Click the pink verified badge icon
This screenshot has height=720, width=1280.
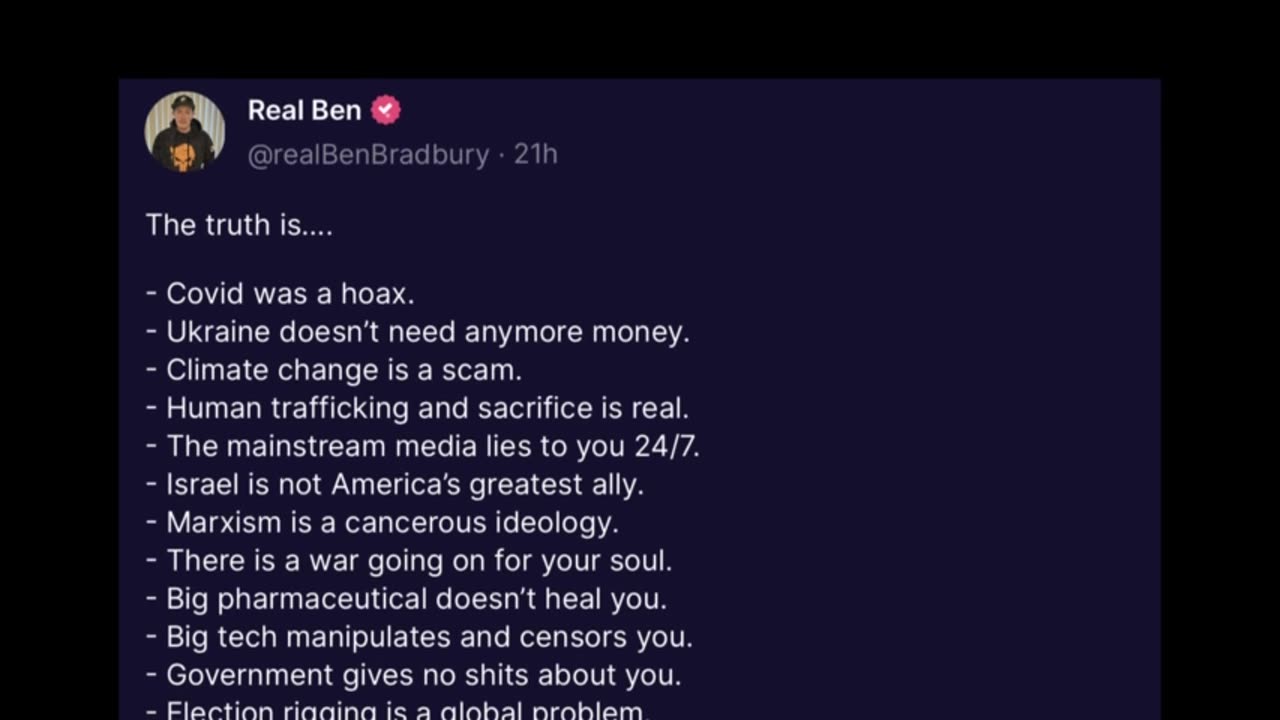[x=386, y=110]
